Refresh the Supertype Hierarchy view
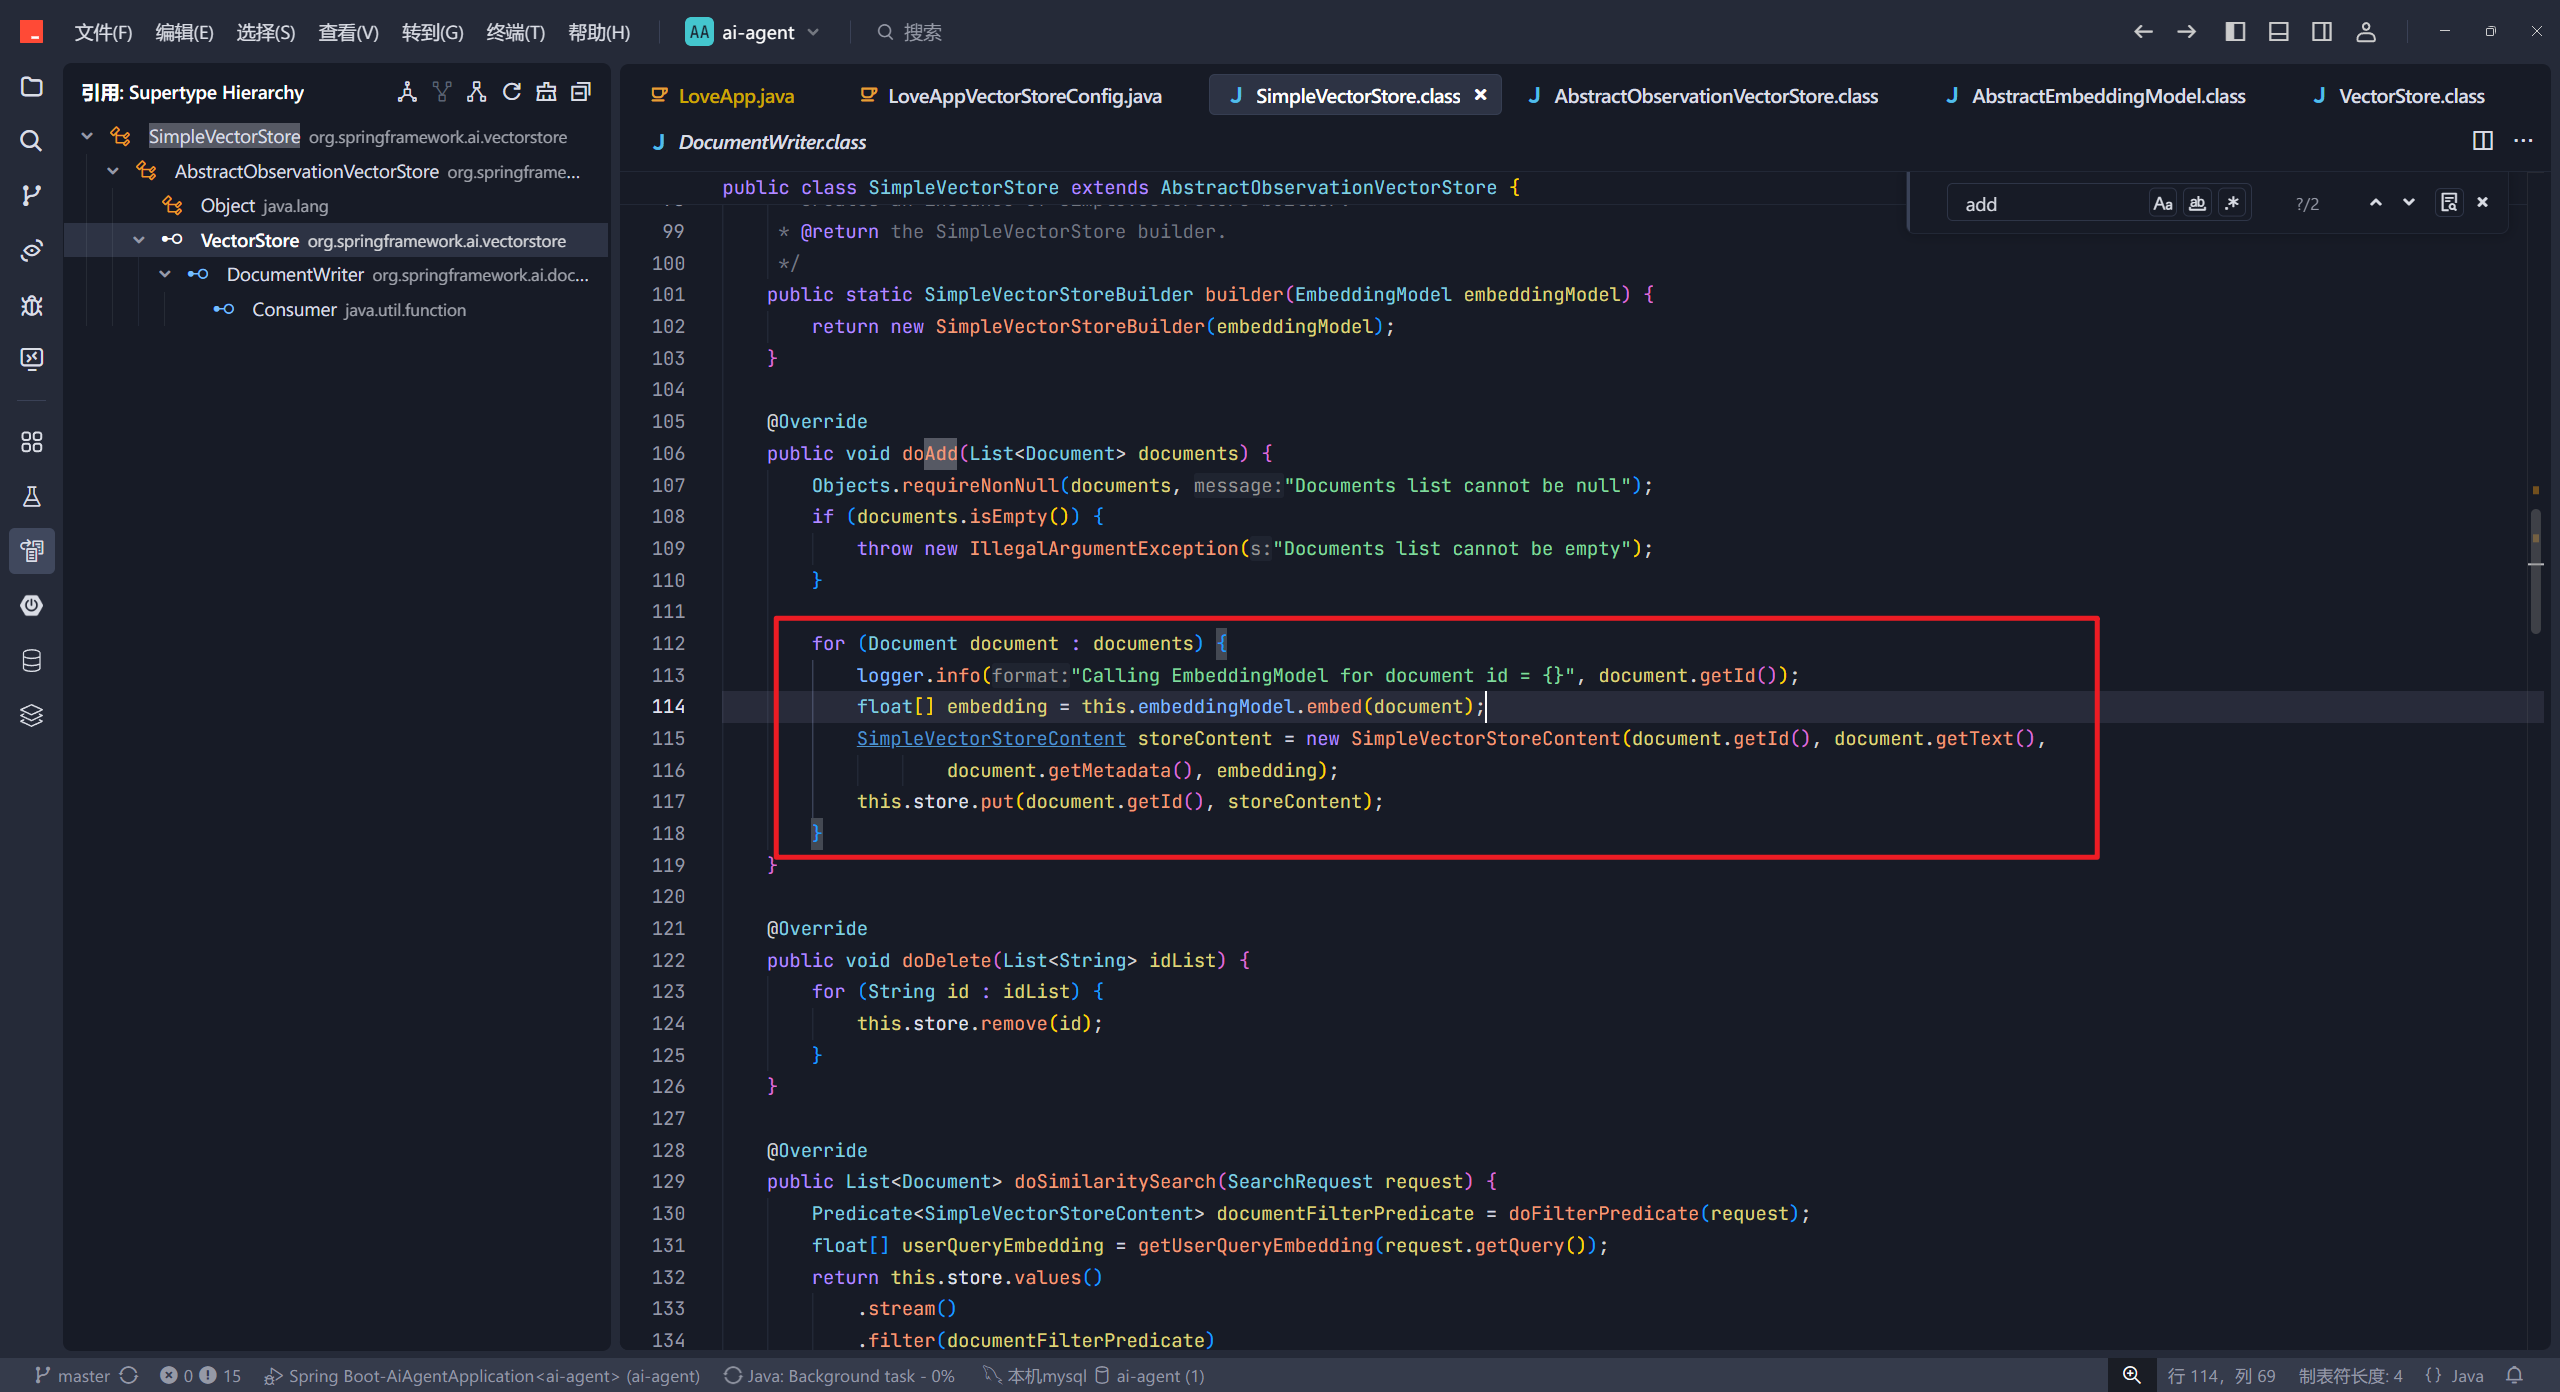Screen dimensions: 2560x1392 tap(512, 92)
